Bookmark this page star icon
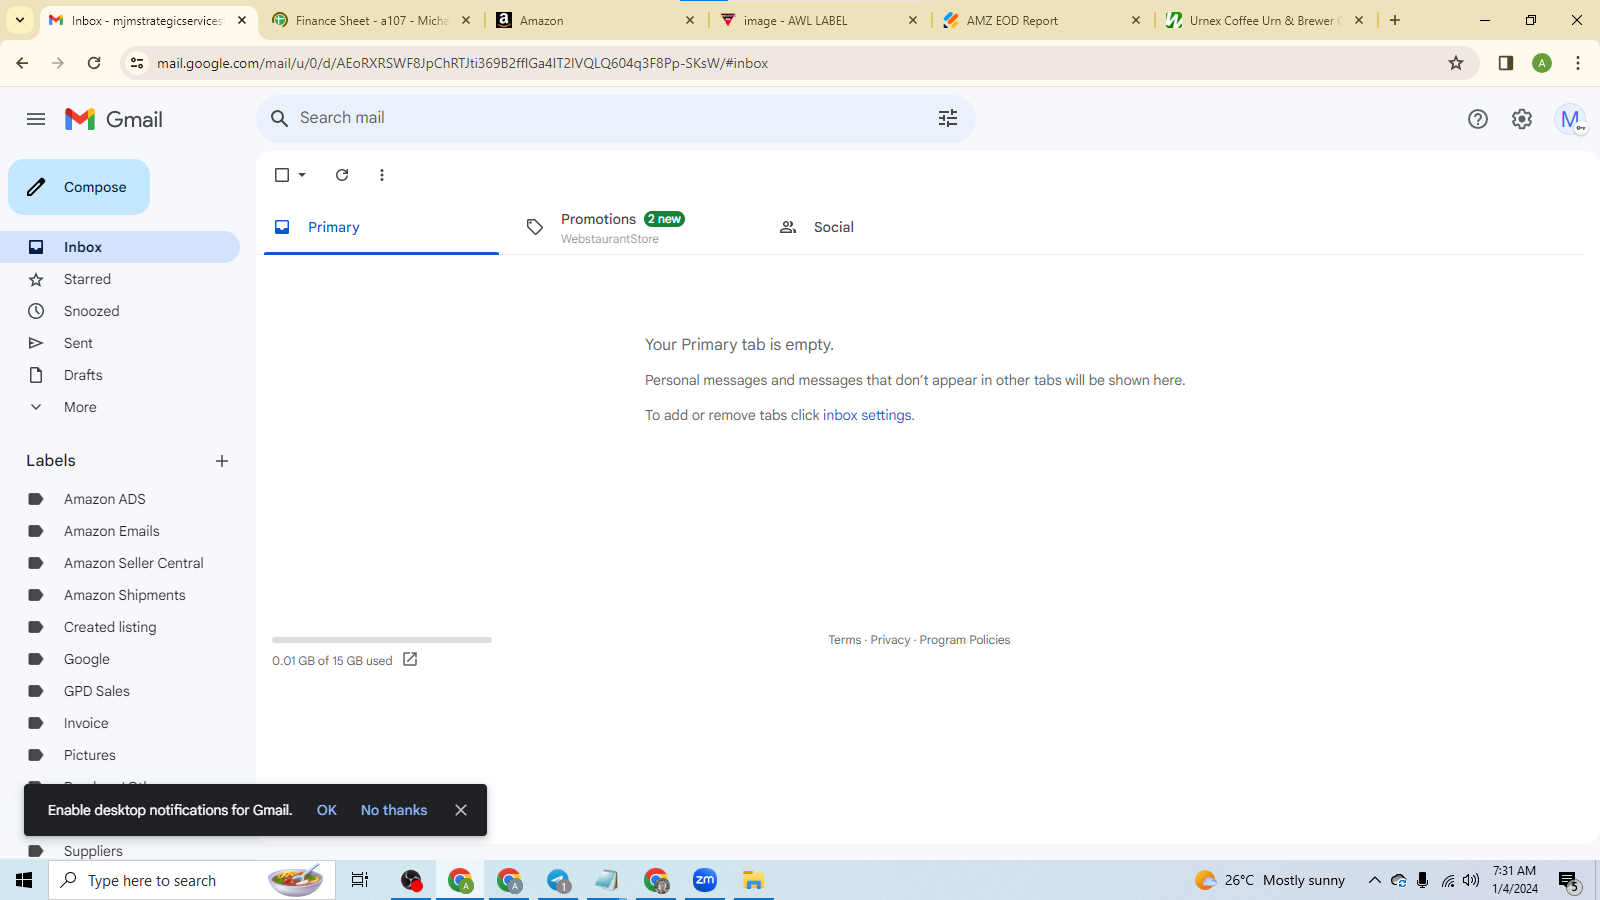This screenshot has width=1600, height=900. 1456,63
